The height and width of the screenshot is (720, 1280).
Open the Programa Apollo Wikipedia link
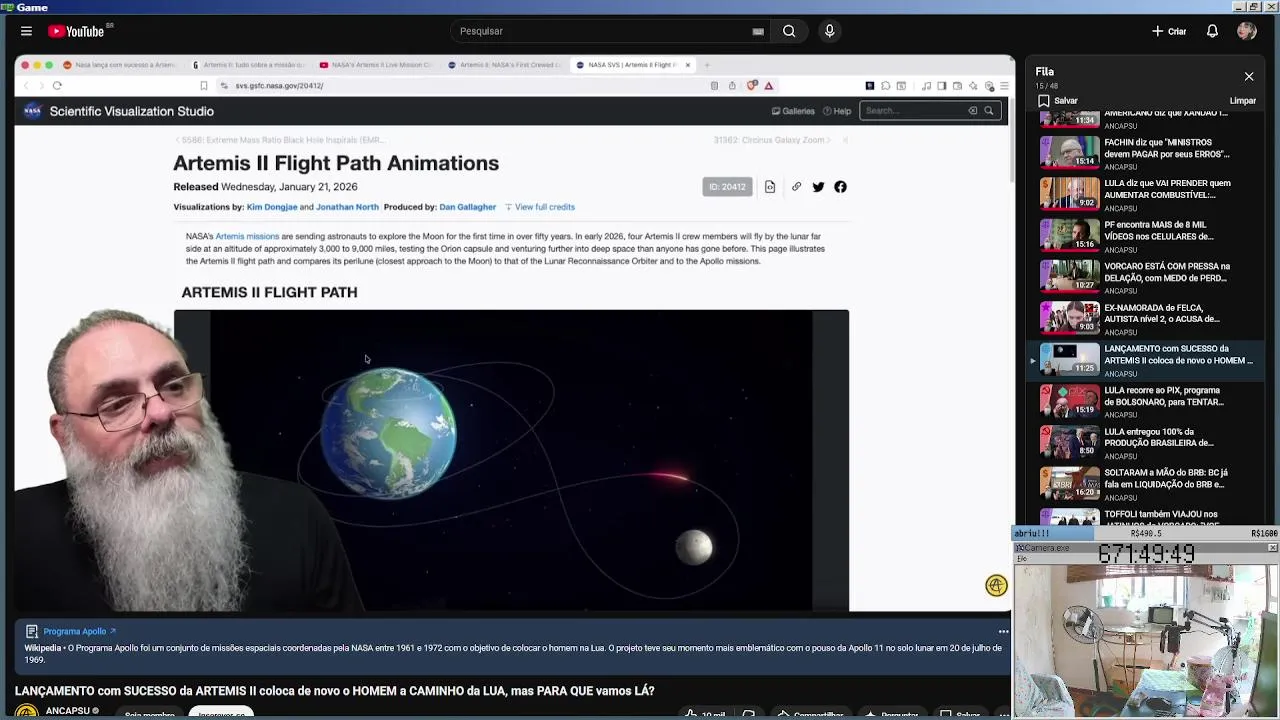click(80, 632)
